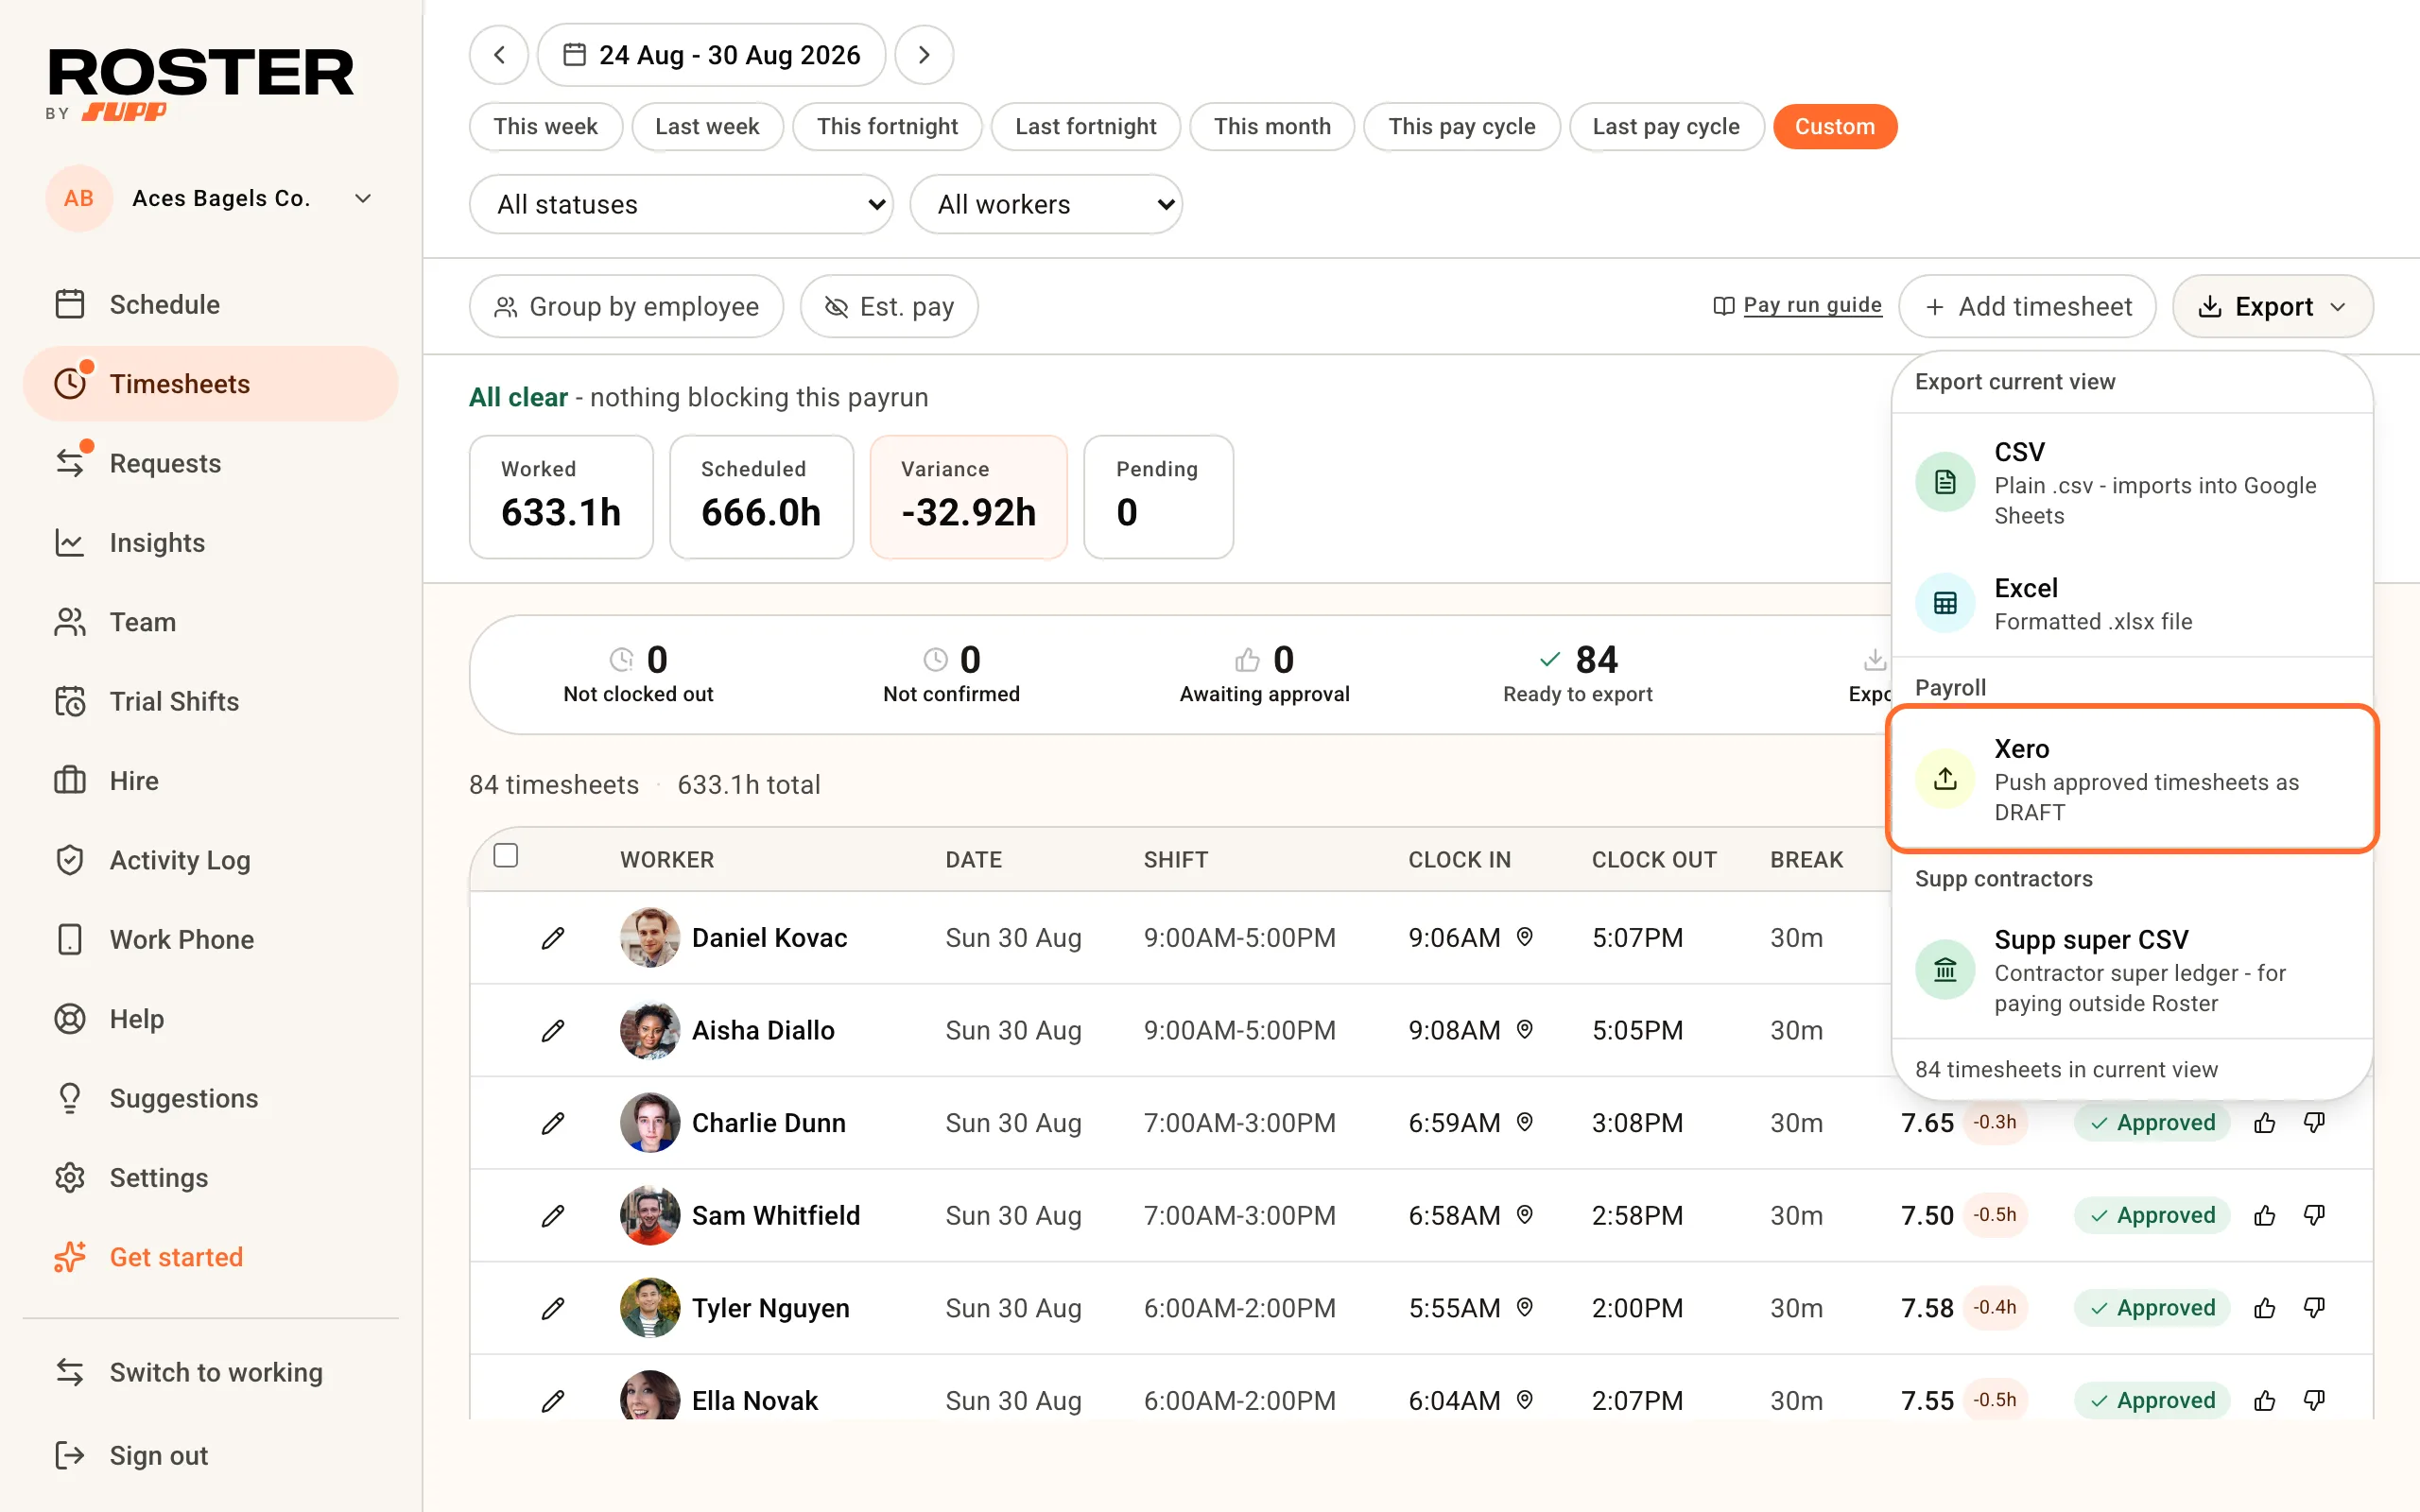Open Requests in the sidebar

coord(210,463)
